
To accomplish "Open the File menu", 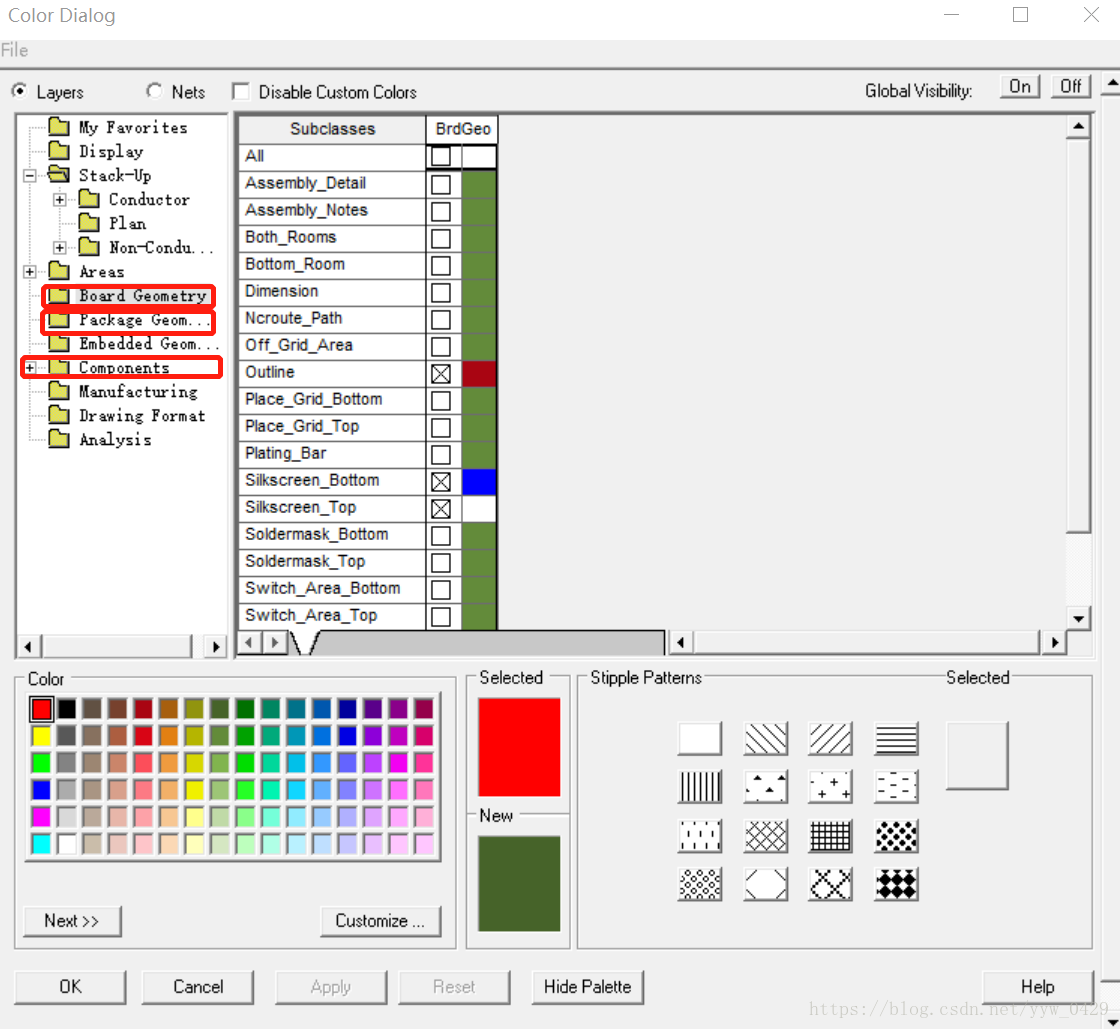I will tap(15, 50).
